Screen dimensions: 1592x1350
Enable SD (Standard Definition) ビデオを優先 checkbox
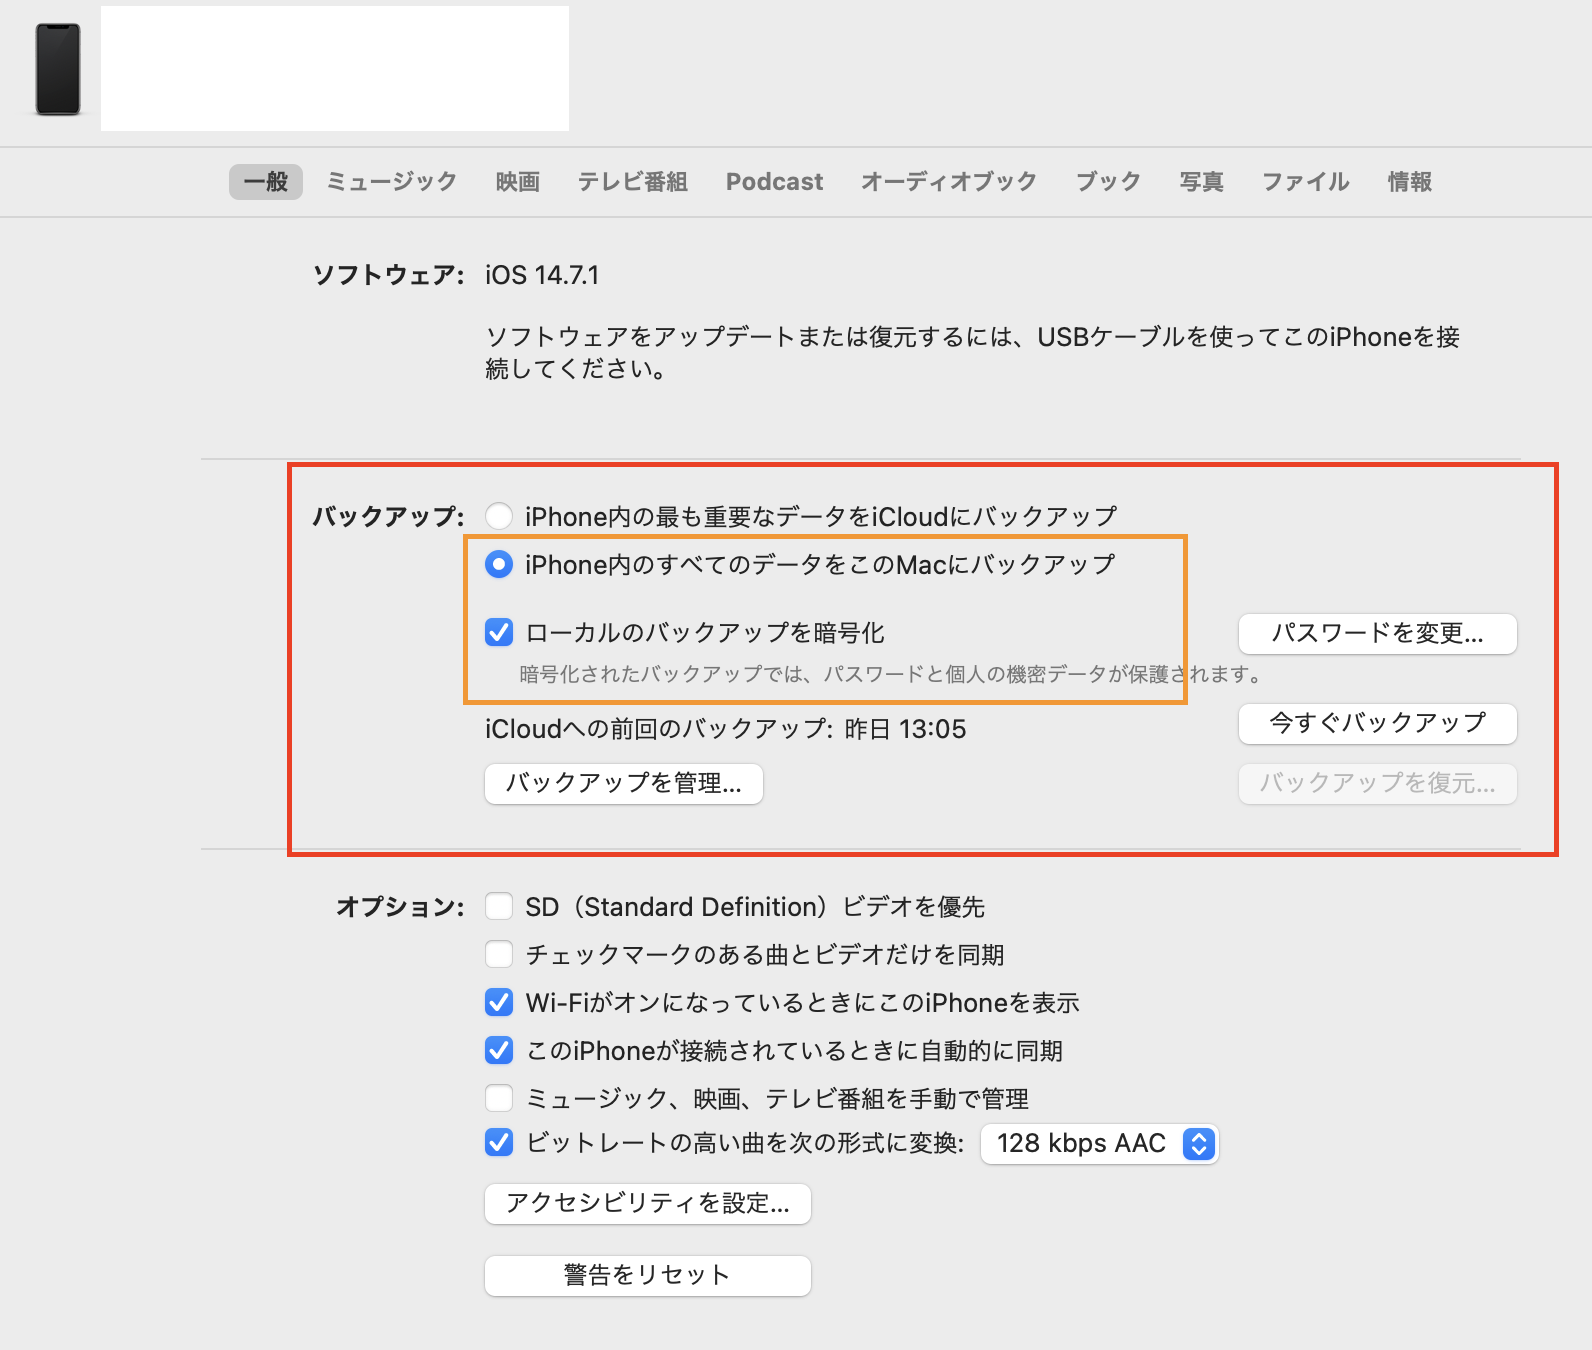[x=499, y=906]
